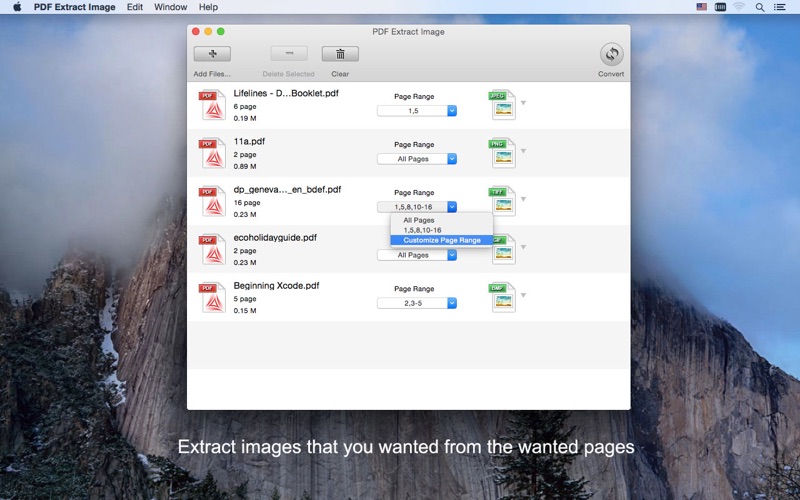The image size is (800, 500).
Task: Click the 0.19 M file size text
Action: [x=245, y=118]
